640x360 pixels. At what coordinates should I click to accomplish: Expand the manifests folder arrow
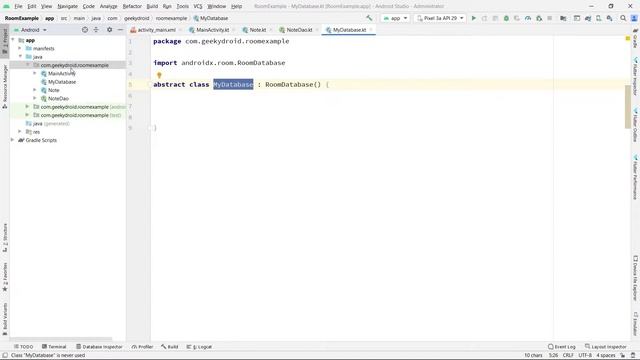tap(20, 48)
